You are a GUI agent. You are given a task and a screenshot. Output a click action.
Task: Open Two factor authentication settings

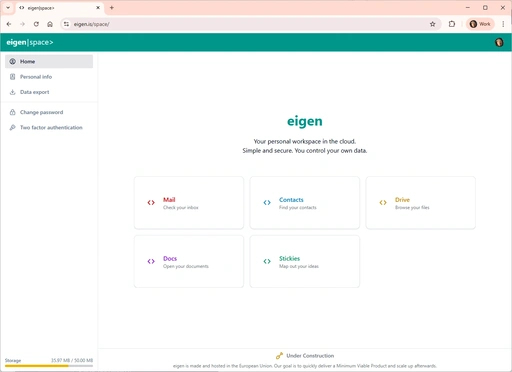[x=49, y=127]
